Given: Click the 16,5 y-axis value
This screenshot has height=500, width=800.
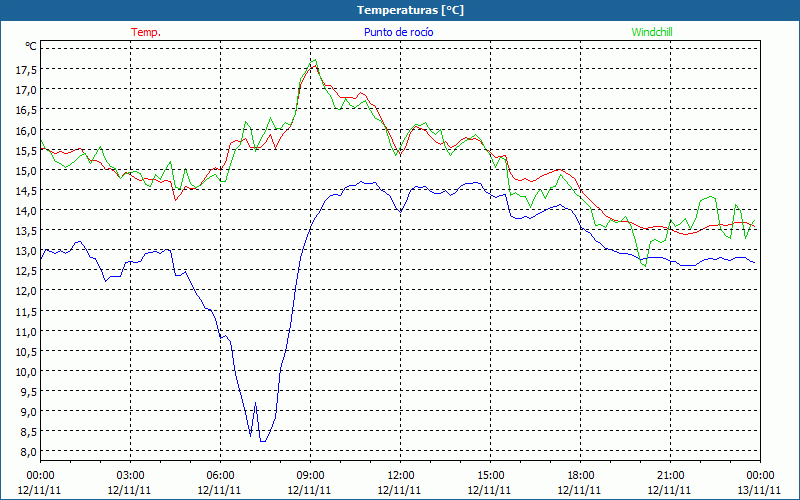Looking at the screenshot, I should (26, 111).
